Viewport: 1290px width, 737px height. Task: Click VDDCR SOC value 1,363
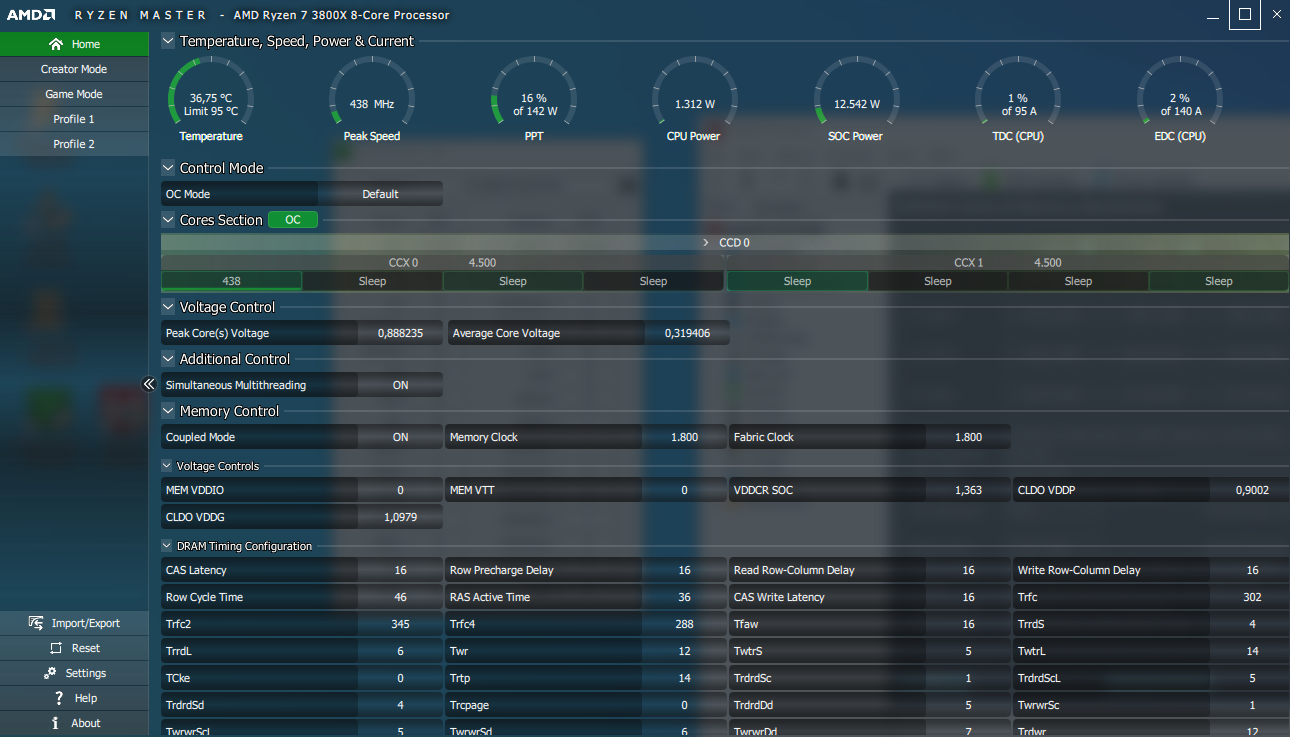tap(968, 490)
